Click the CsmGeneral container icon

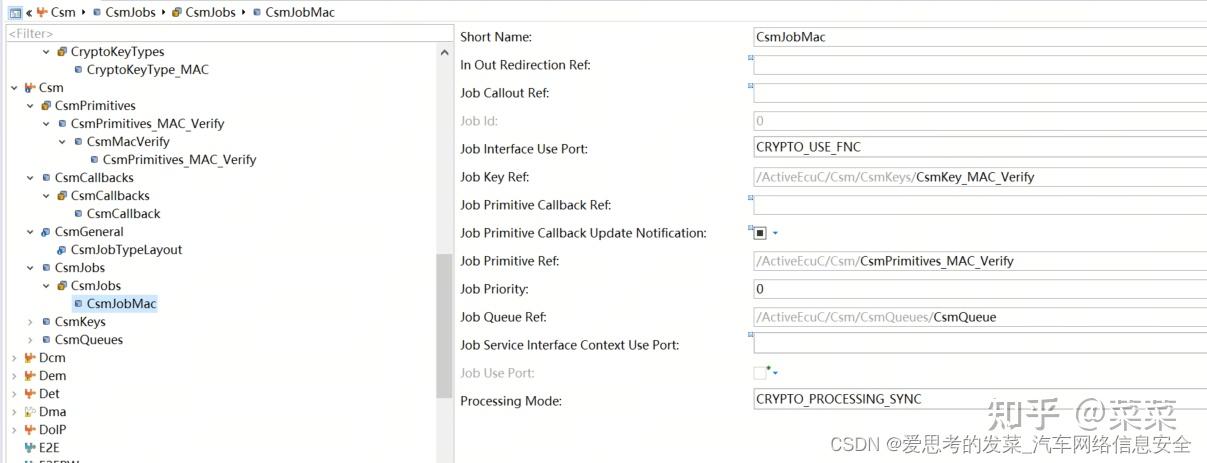[46, 232]
